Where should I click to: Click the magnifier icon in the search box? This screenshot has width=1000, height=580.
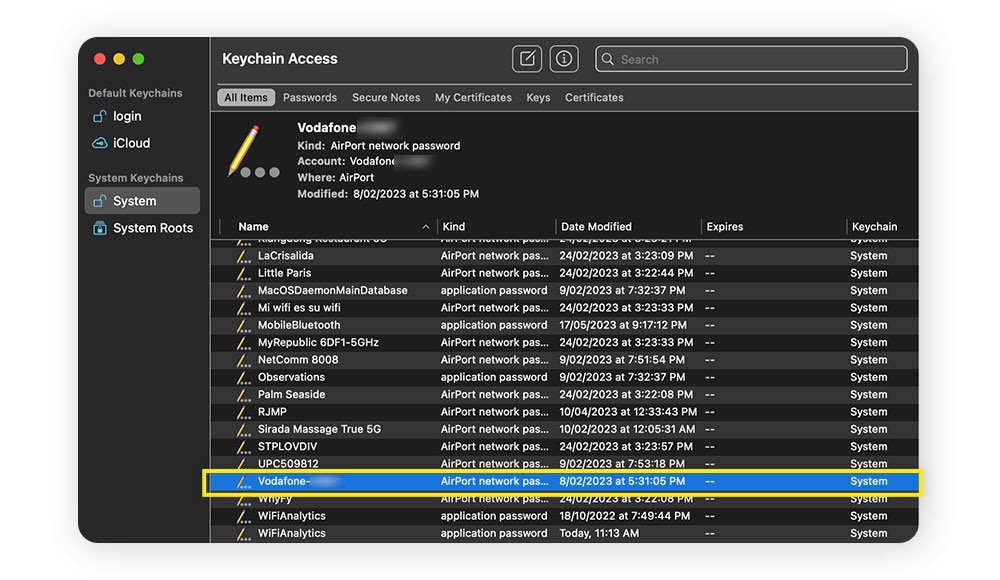click(608, 59)
